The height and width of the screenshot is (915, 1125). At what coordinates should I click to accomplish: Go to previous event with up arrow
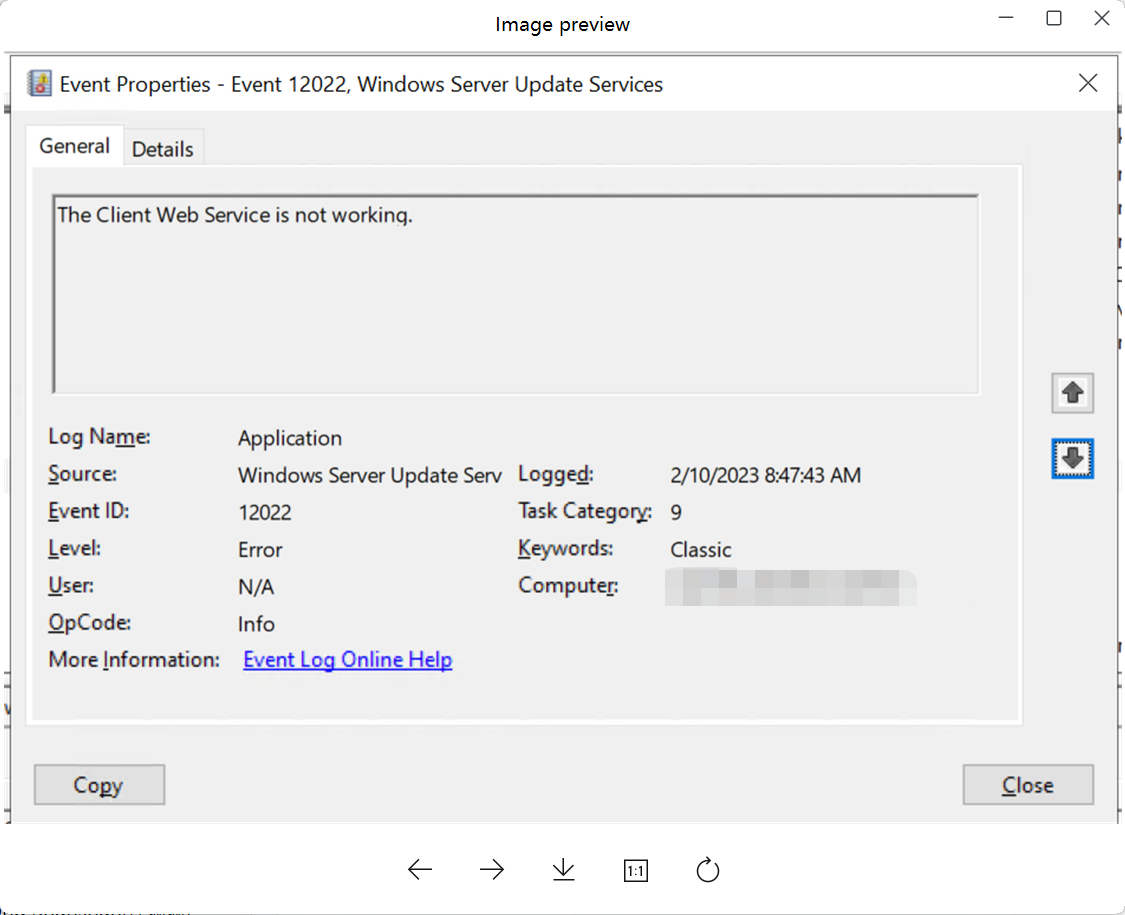tap(1073, 393)
